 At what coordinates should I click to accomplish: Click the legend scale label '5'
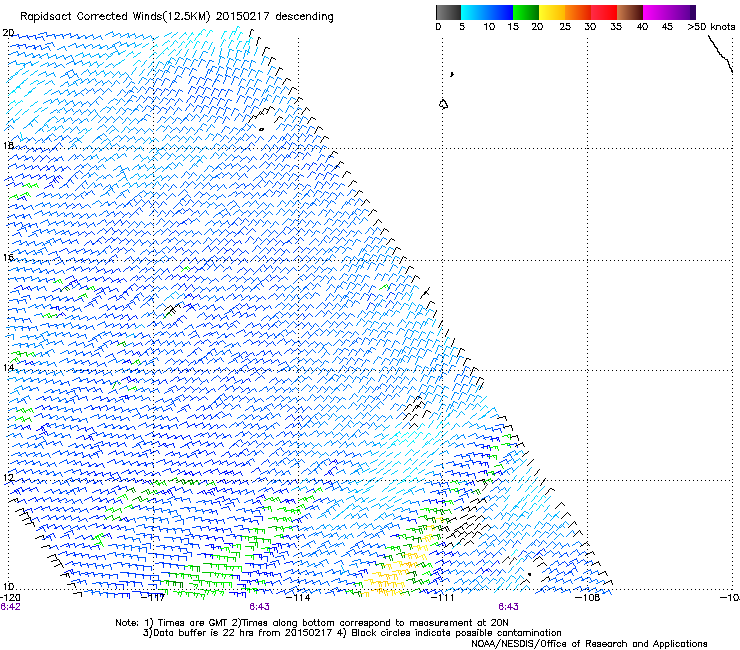[462, 27]
